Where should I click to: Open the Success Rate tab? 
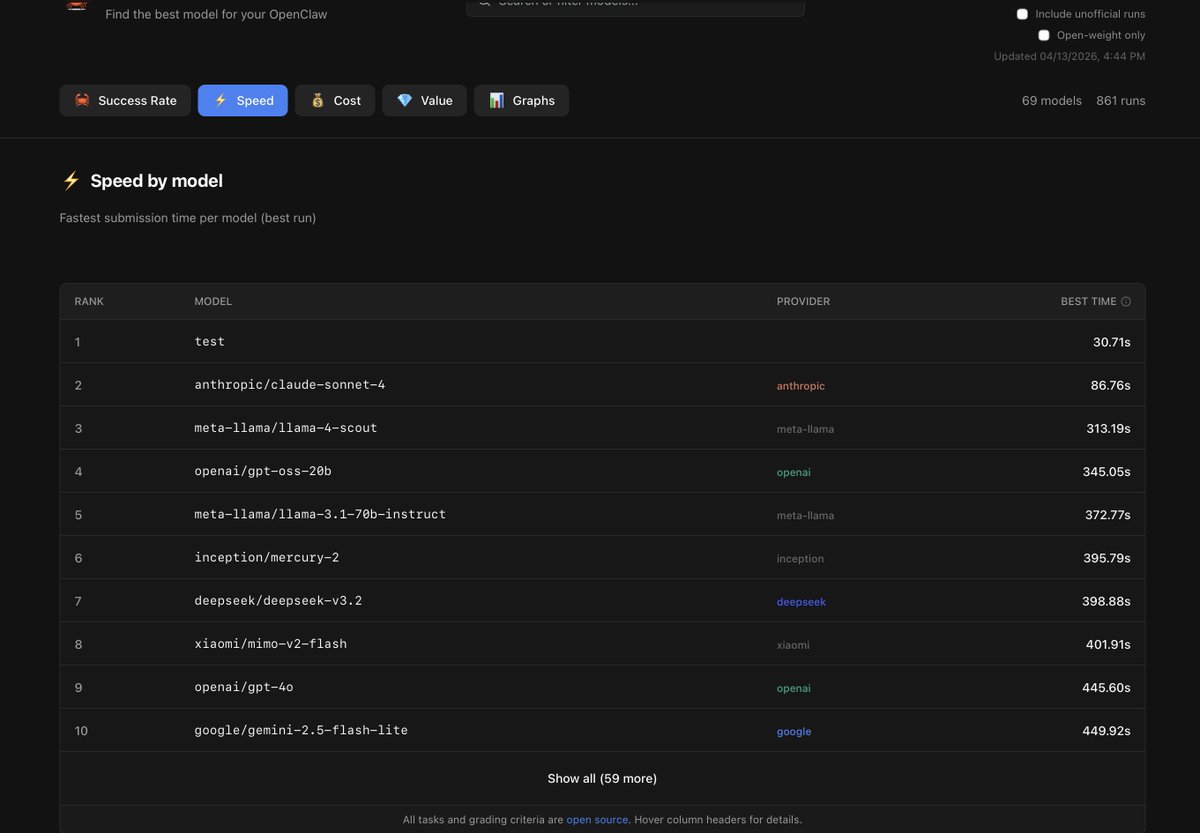click(125, 100)
